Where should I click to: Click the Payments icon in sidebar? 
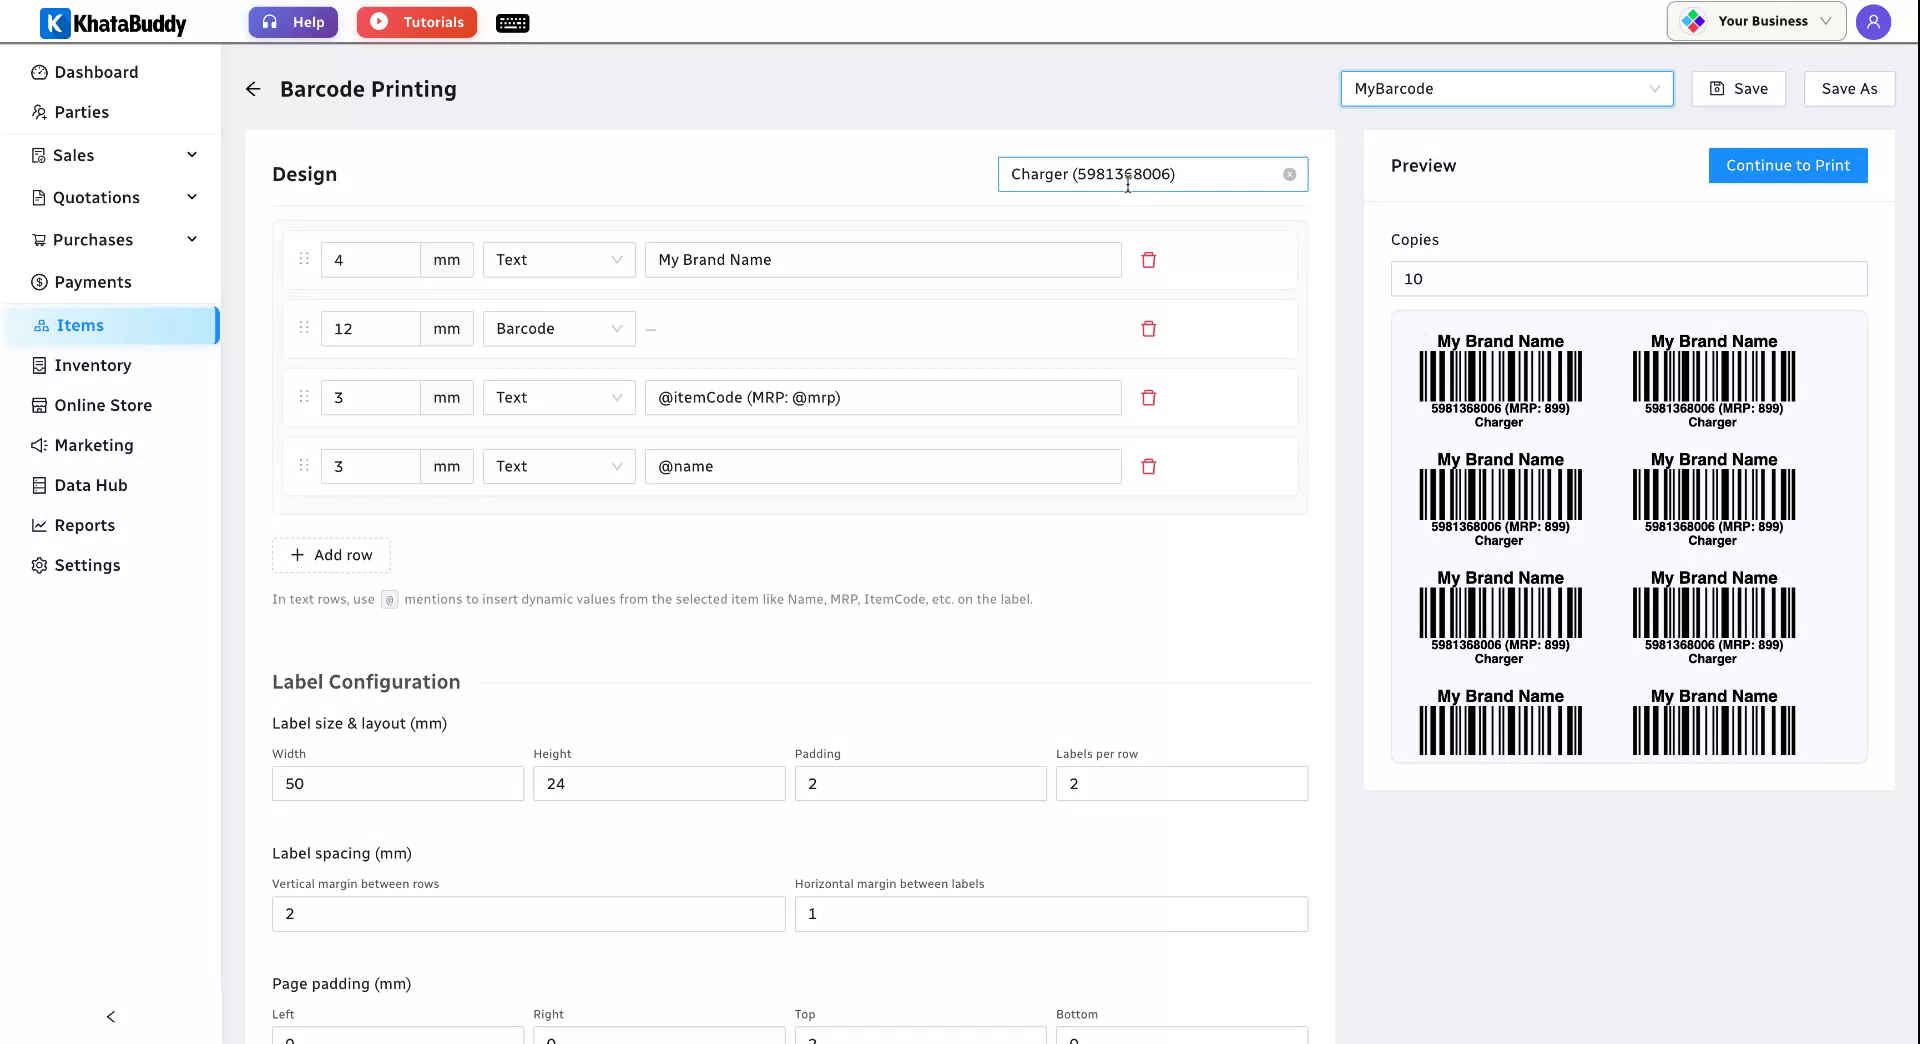39,282
